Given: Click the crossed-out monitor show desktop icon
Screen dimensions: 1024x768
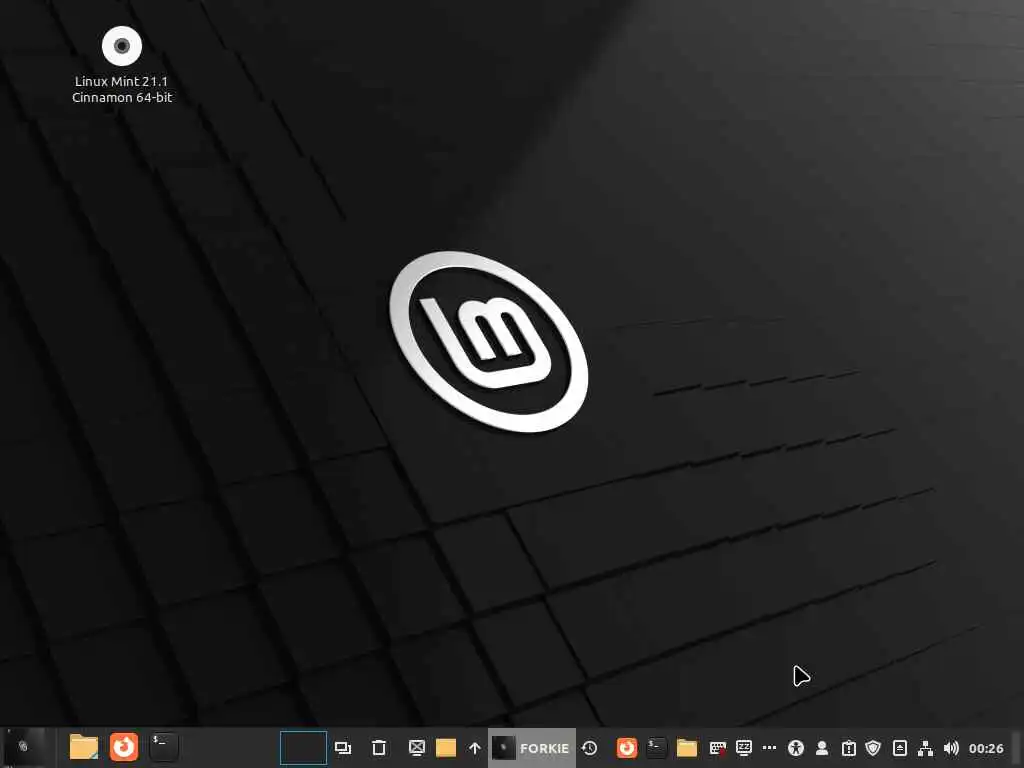Looking at the screenshot, I should [x=417, y=748].
